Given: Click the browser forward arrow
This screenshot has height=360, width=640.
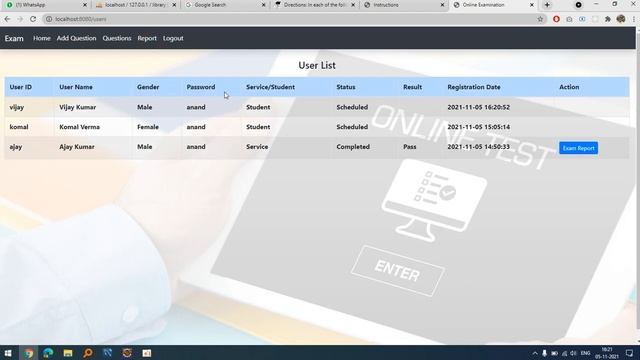Looking at the screenshot, I should [20, 19].
